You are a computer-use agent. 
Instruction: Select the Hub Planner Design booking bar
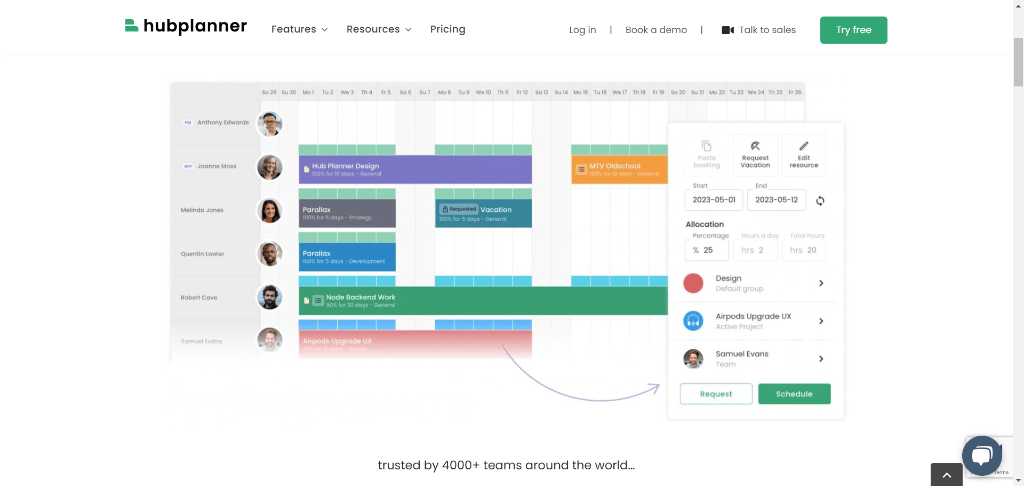pos(415,169)
